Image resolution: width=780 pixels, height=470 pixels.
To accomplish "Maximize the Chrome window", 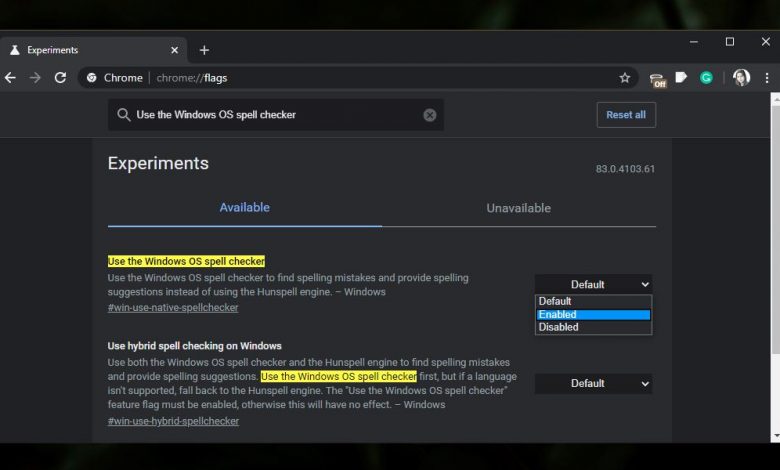I will (x=730, y=42).
